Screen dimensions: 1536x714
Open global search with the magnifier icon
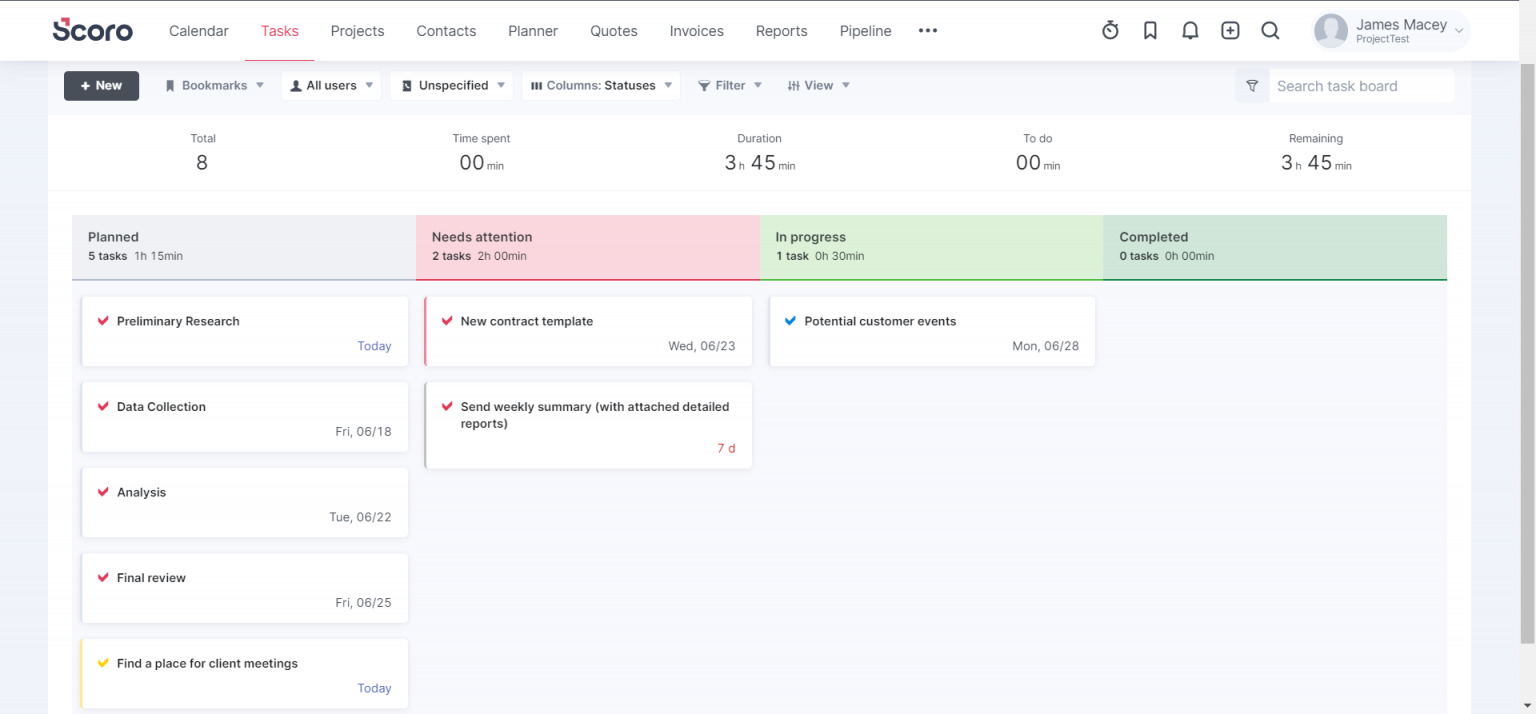[x=1270, y=30]
